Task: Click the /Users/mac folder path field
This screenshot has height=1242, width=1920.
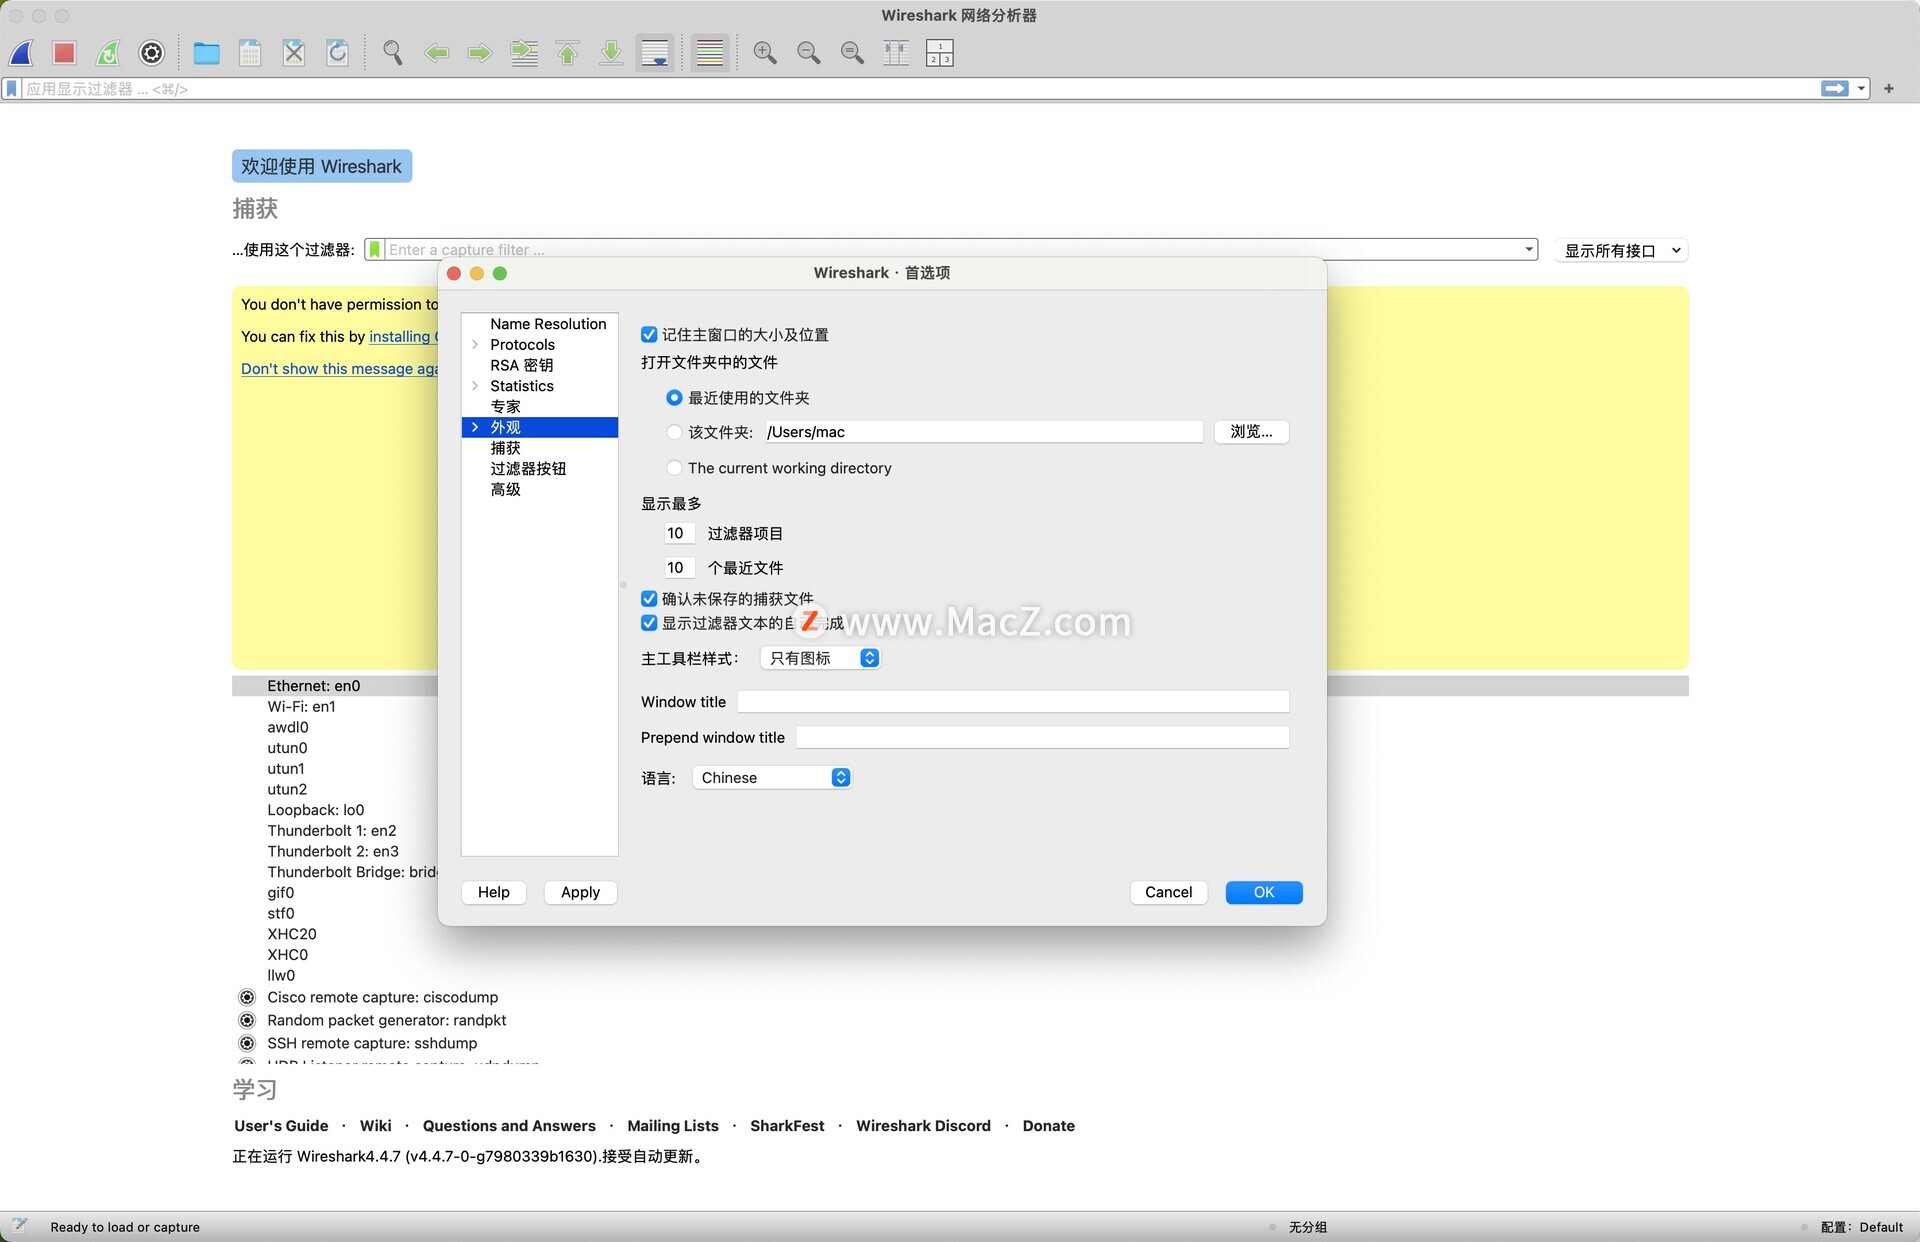Action: (x=983, y=432)
